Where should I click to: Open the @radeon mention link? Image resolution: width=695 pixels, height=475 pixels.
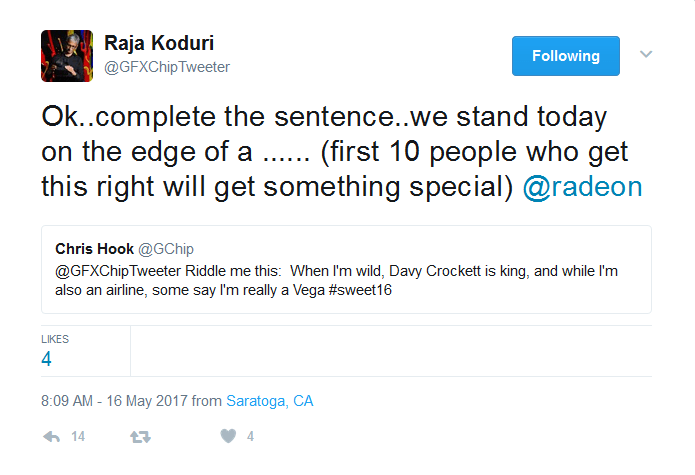(x=583, y=187)
